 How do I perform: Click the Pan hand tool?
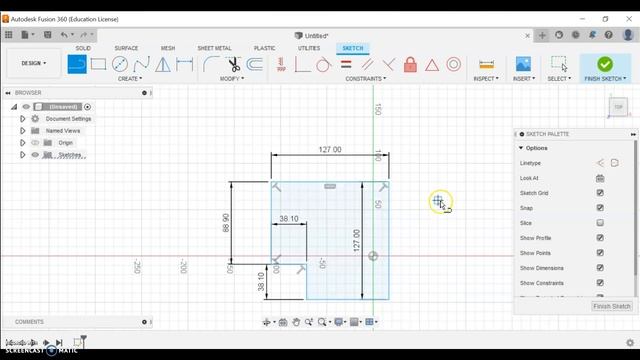(x=296, y=322)
